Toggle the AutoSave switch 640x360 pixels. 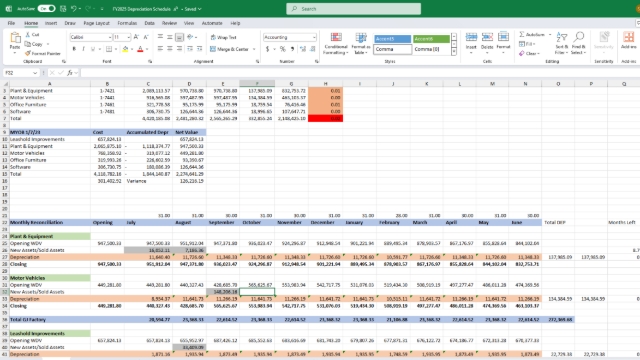tap(47, 9)
